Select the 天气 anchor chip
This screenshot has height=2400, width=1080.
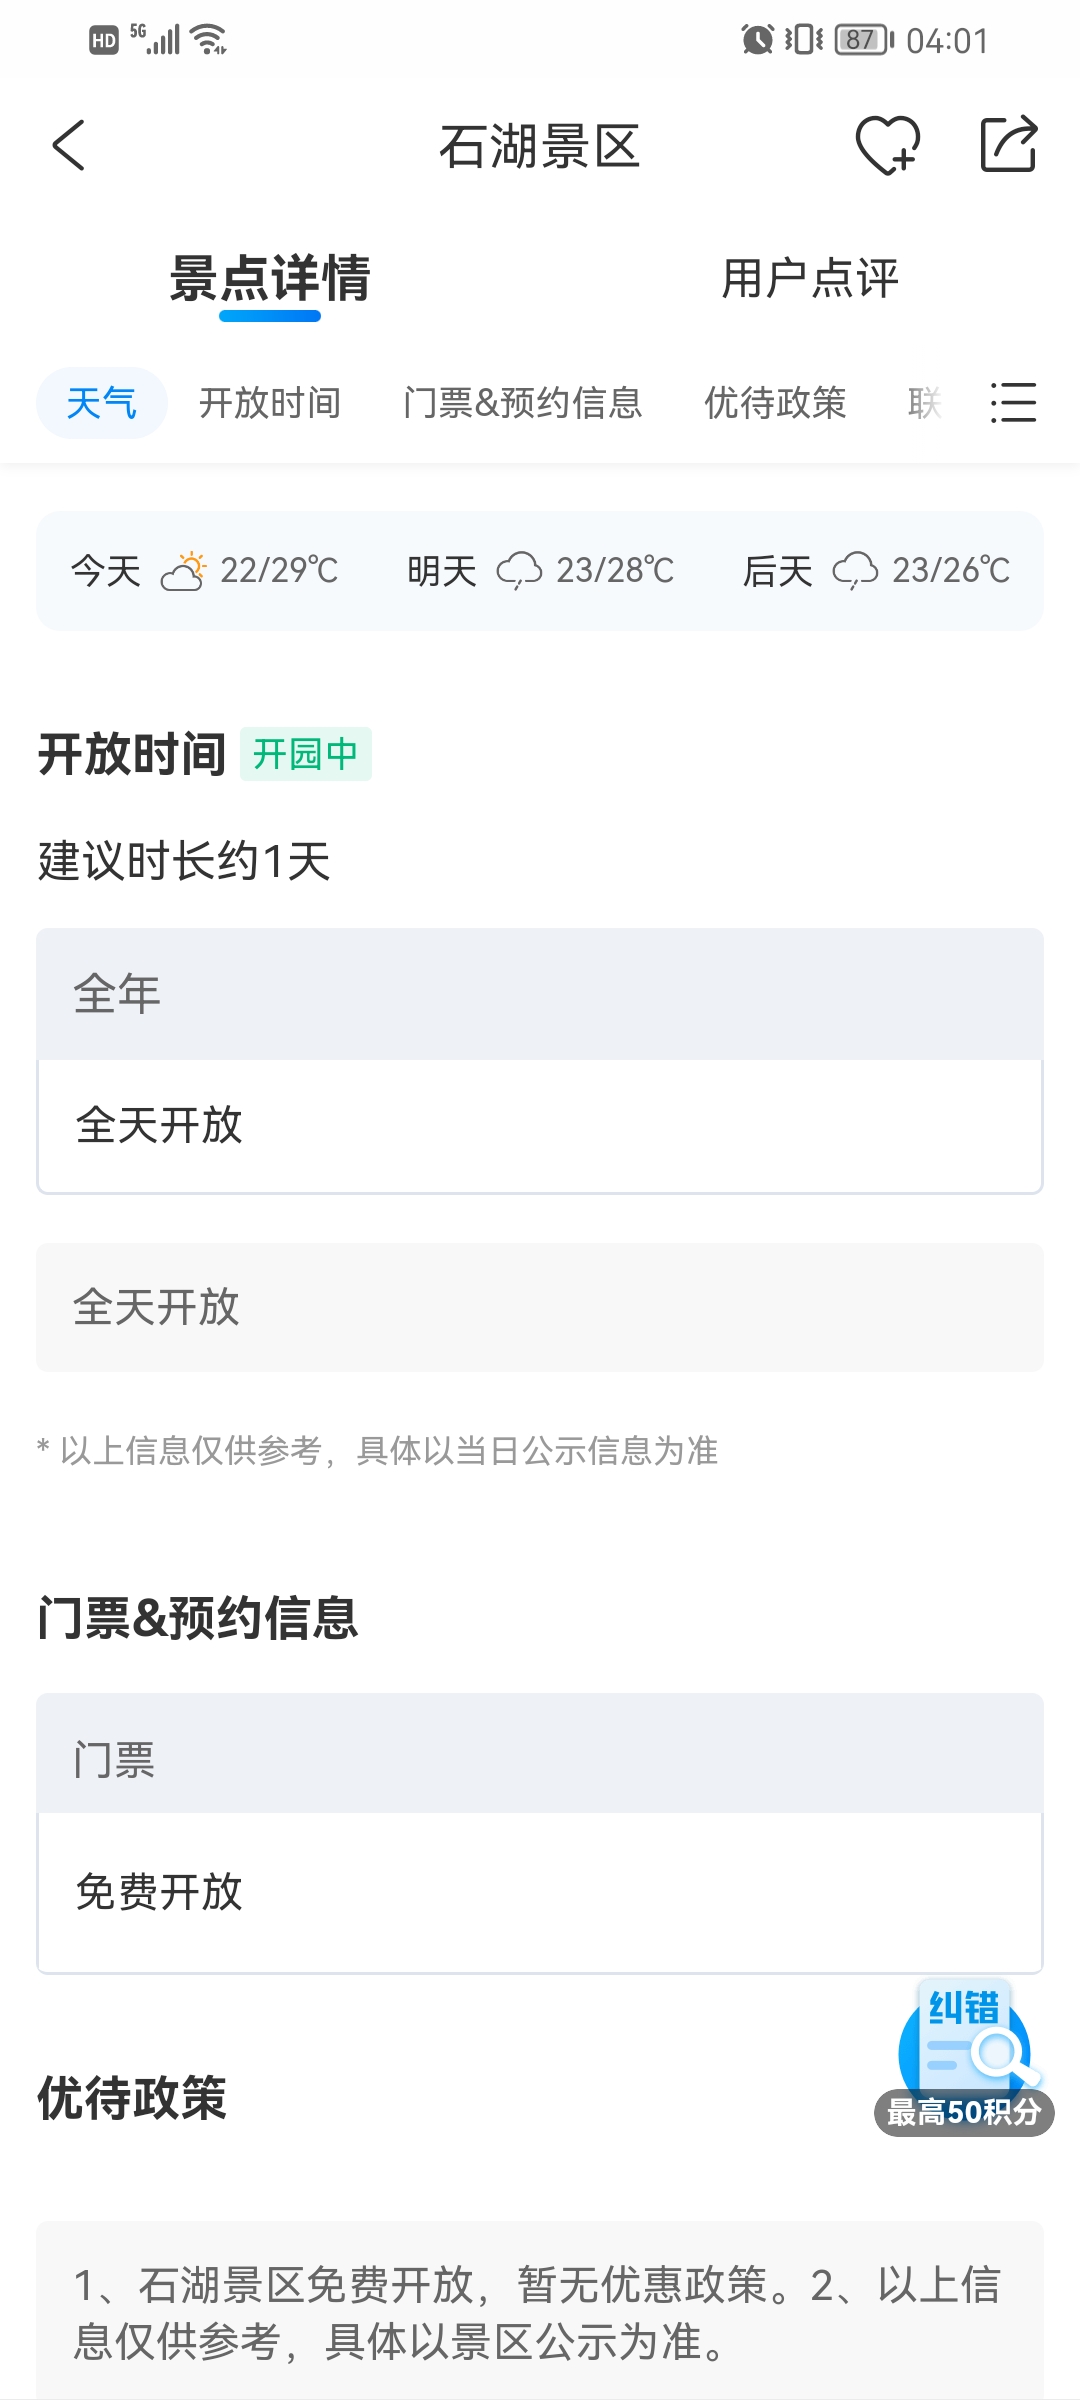point(102,403)
